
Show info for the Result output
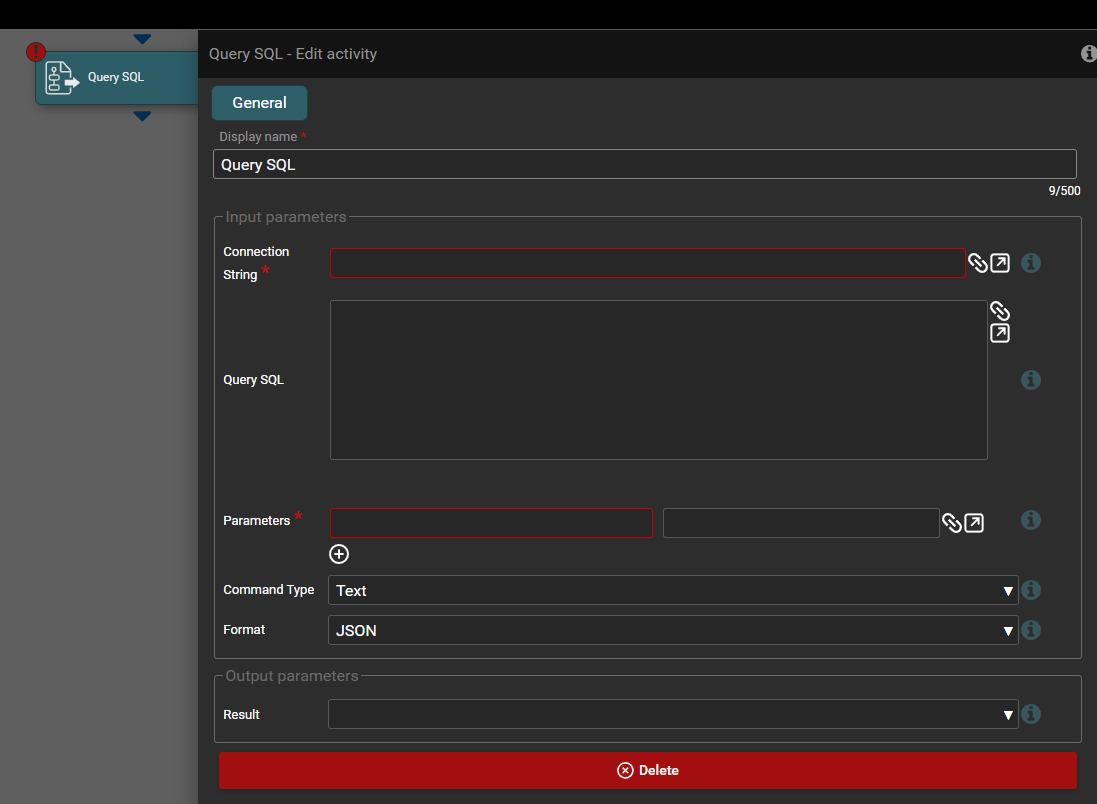(1031, 714)
